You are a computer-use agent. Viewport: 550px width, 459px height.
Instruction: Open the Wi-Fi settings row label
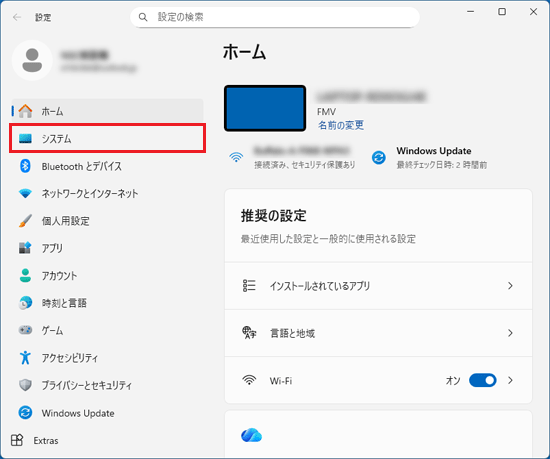pyautogui.click(x=281, y=380)
